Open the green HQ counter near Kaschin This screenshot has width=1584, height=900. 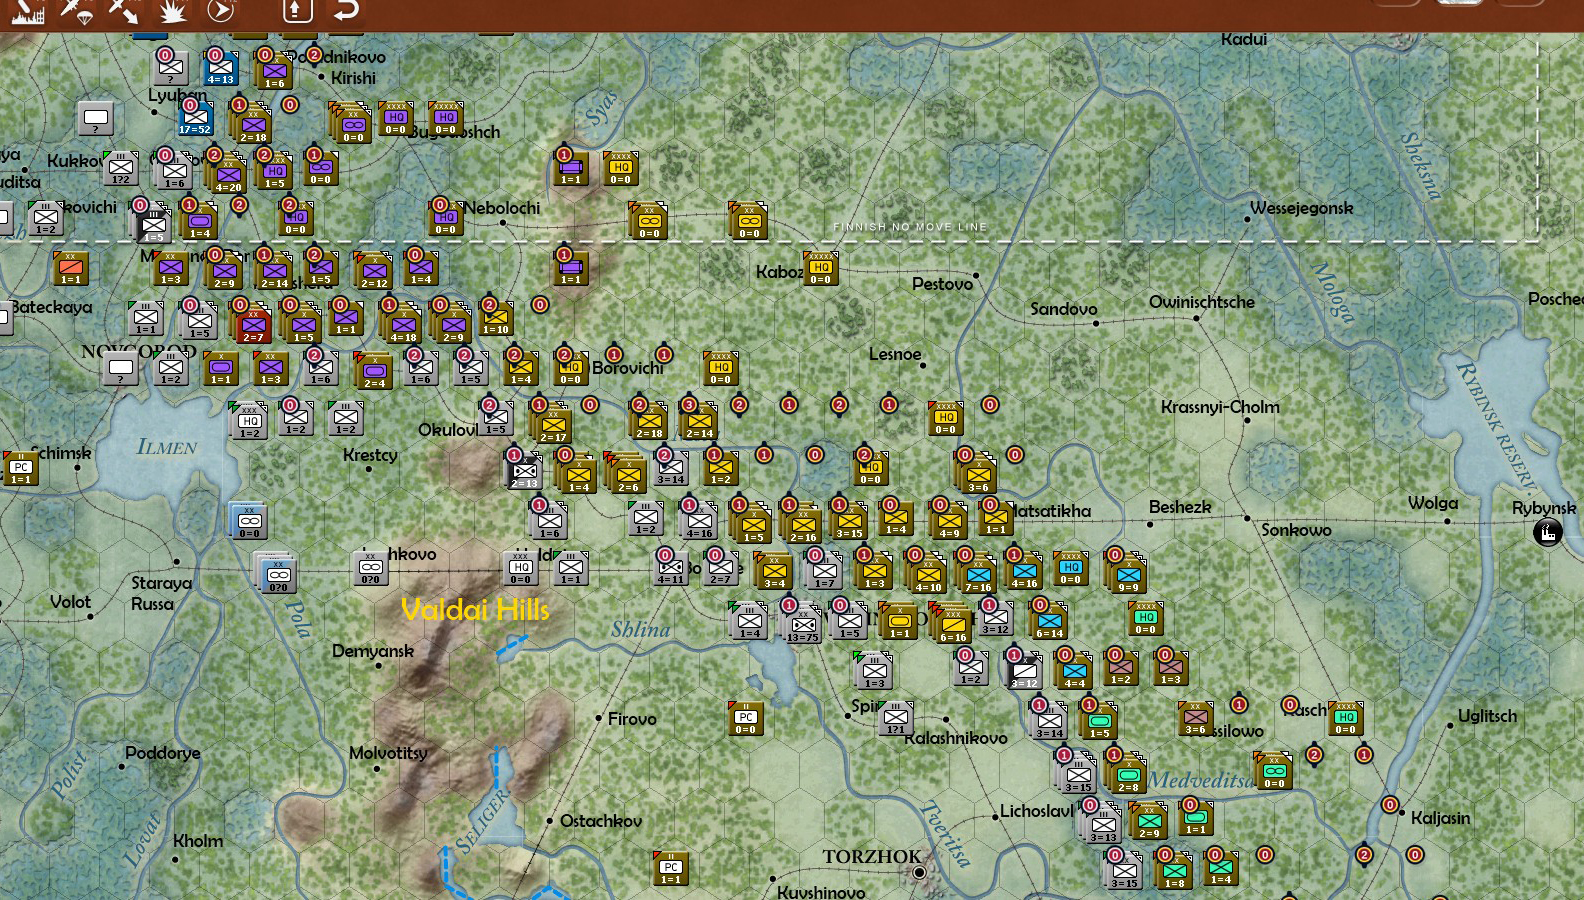(1345, 718)
